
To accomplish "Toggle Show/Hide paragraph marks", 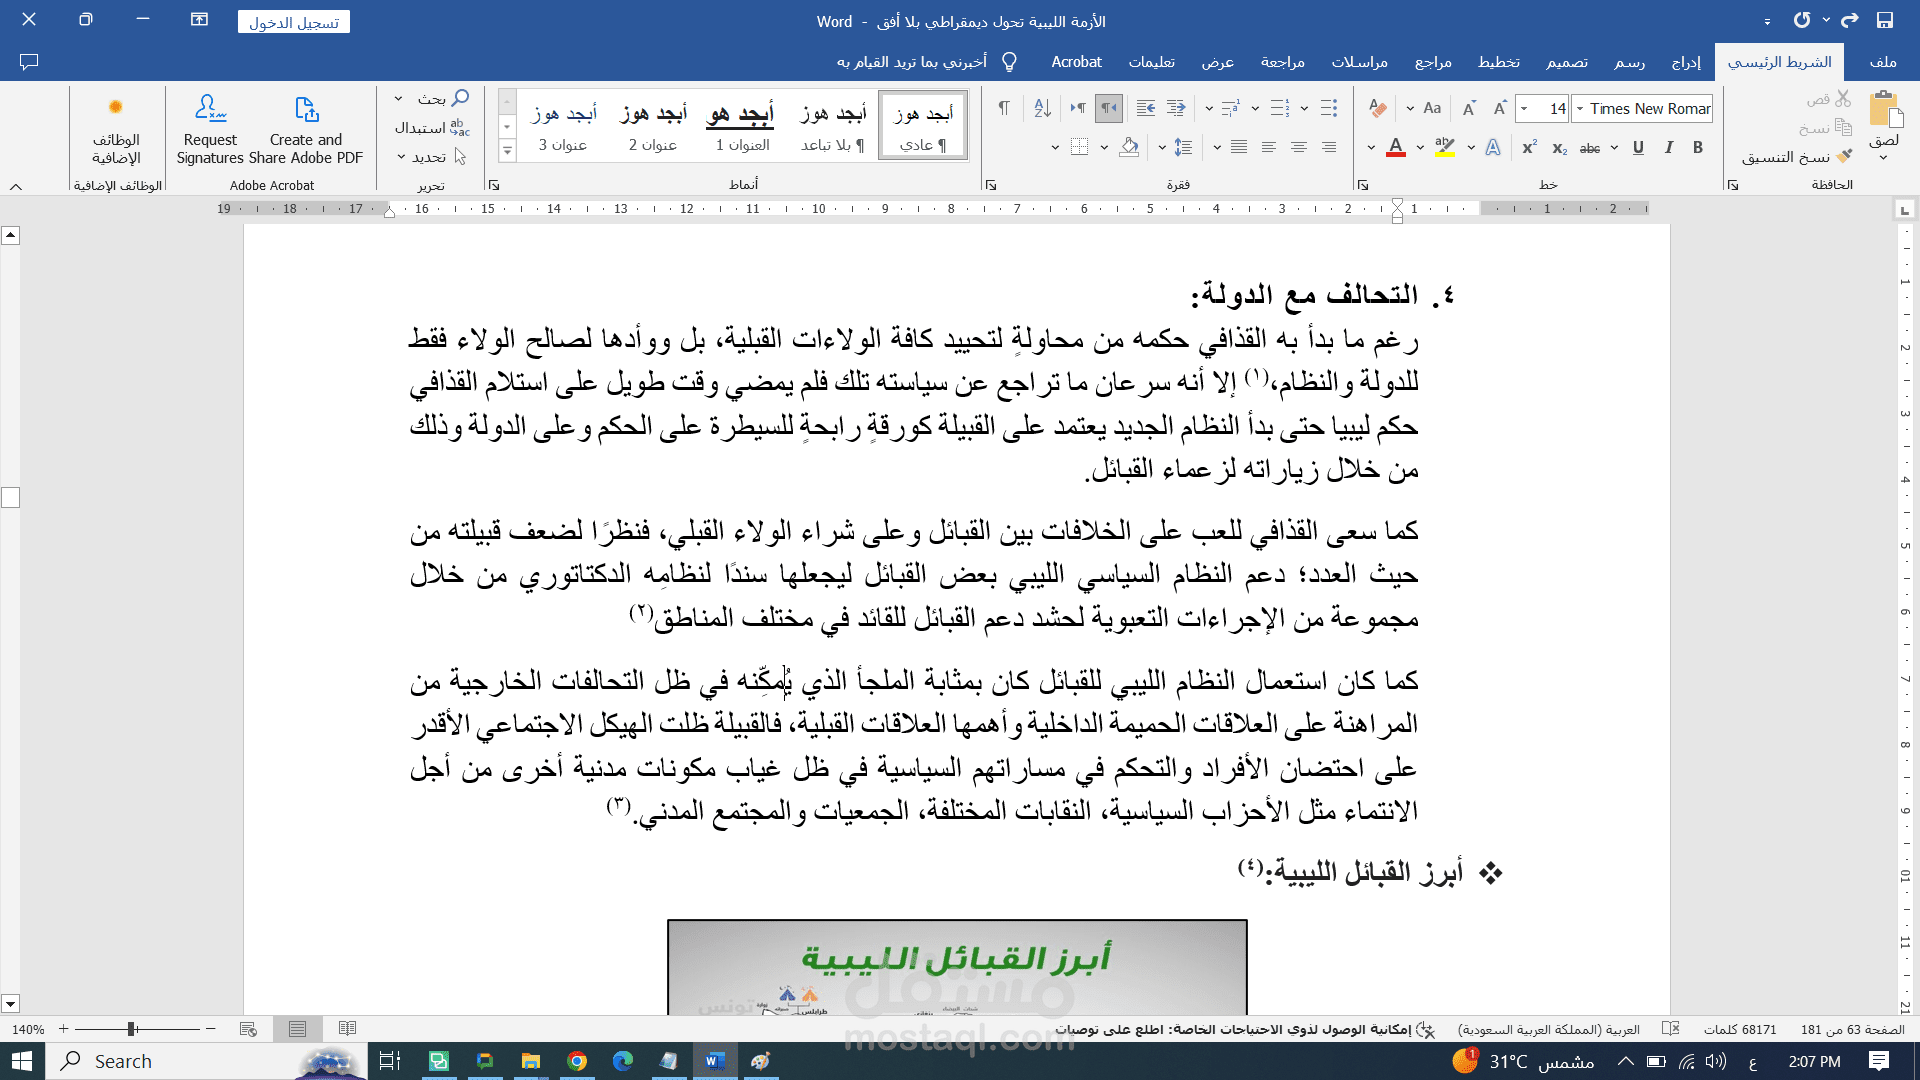I will (1004, 108).
